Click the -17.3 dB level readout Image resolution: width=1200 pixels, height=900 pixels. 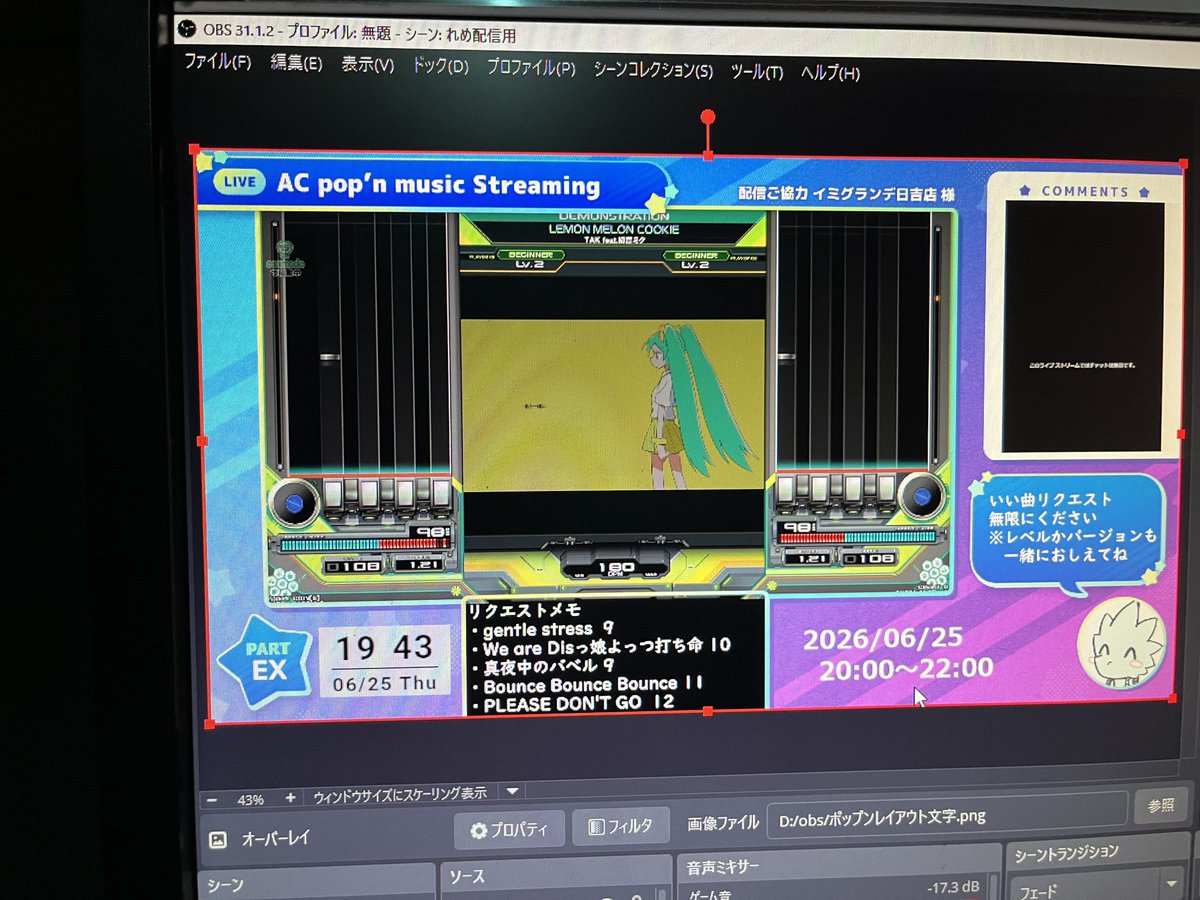(952, 886)
